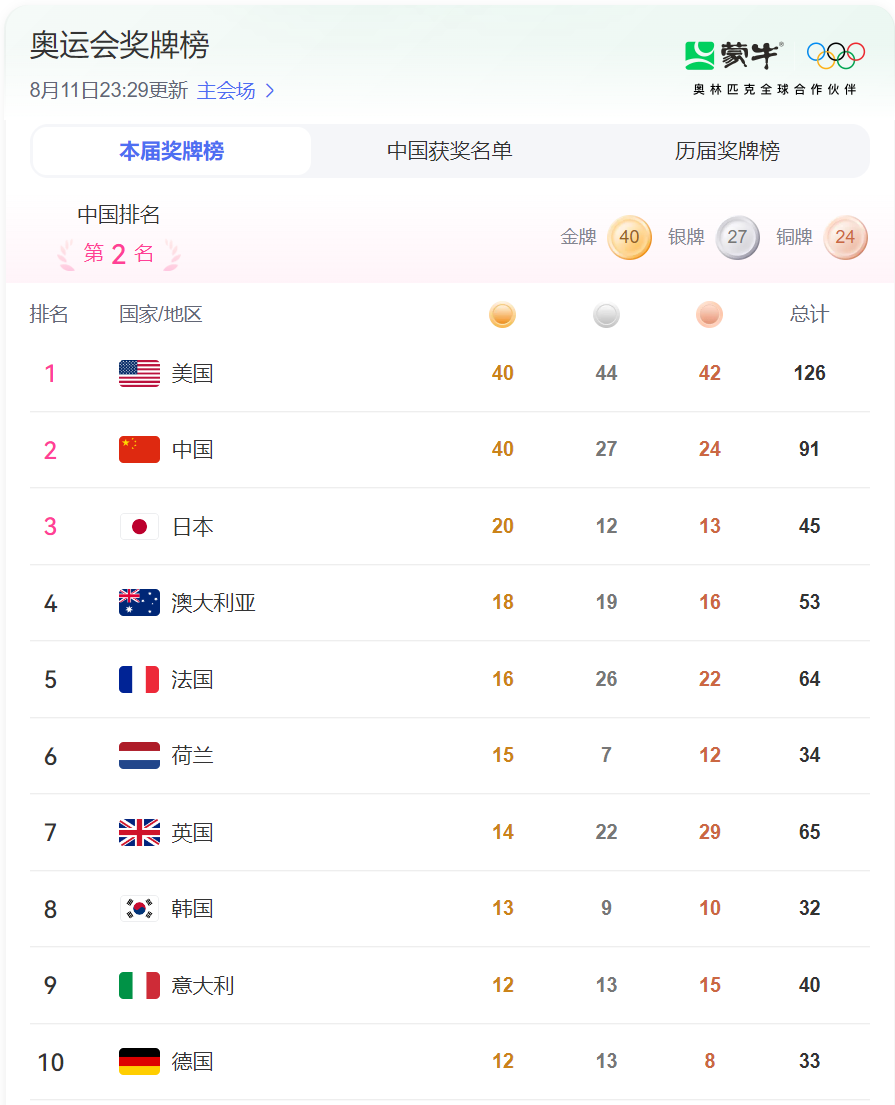This screenshot has height=1105, width=895.
Task: Click the Mengniu sponsor logo
Action: [x=733, y=55]
